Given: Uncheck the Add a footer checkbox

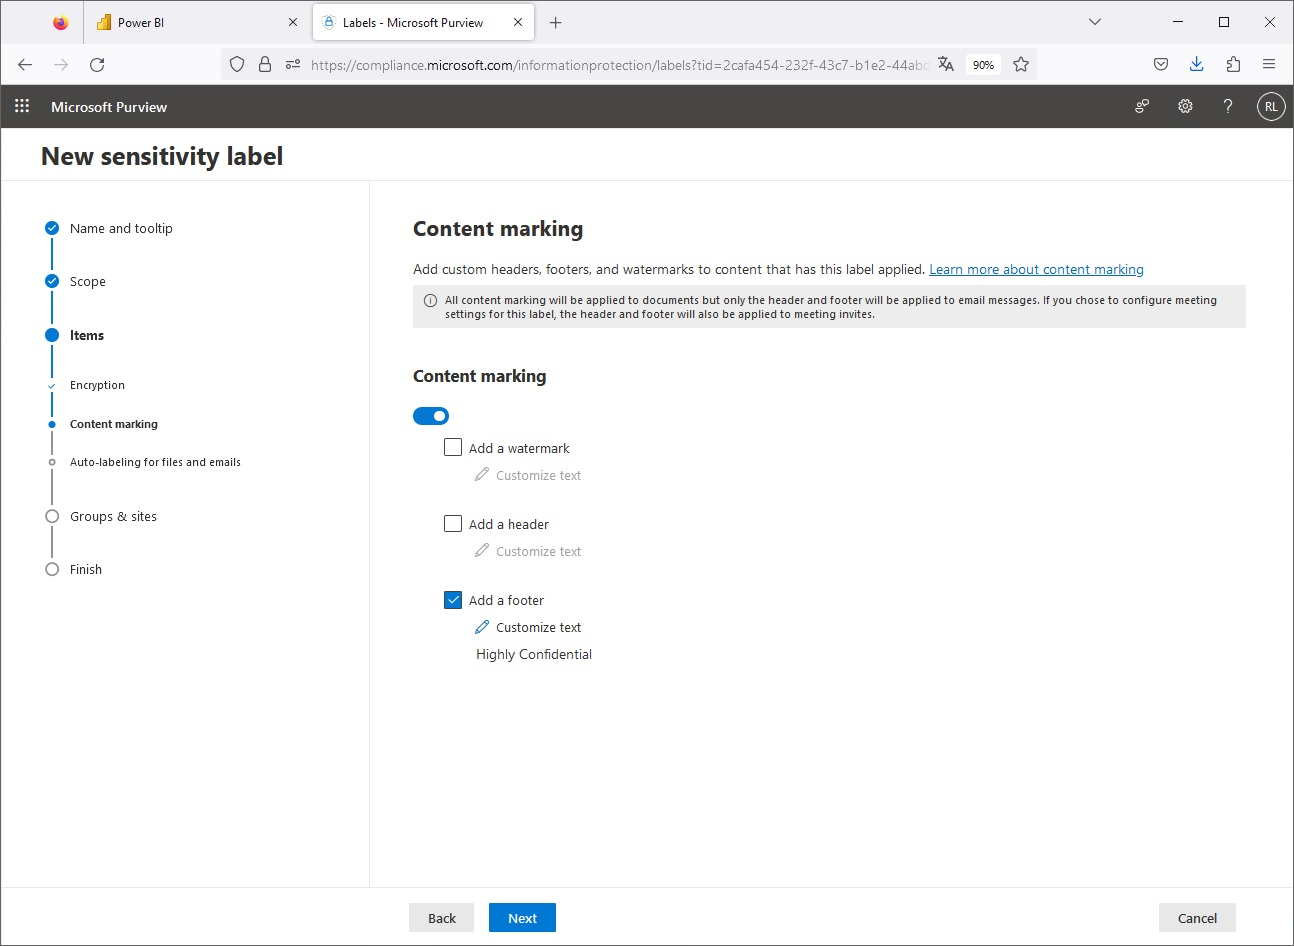Looking at the screenshot, I should (452, 599).
